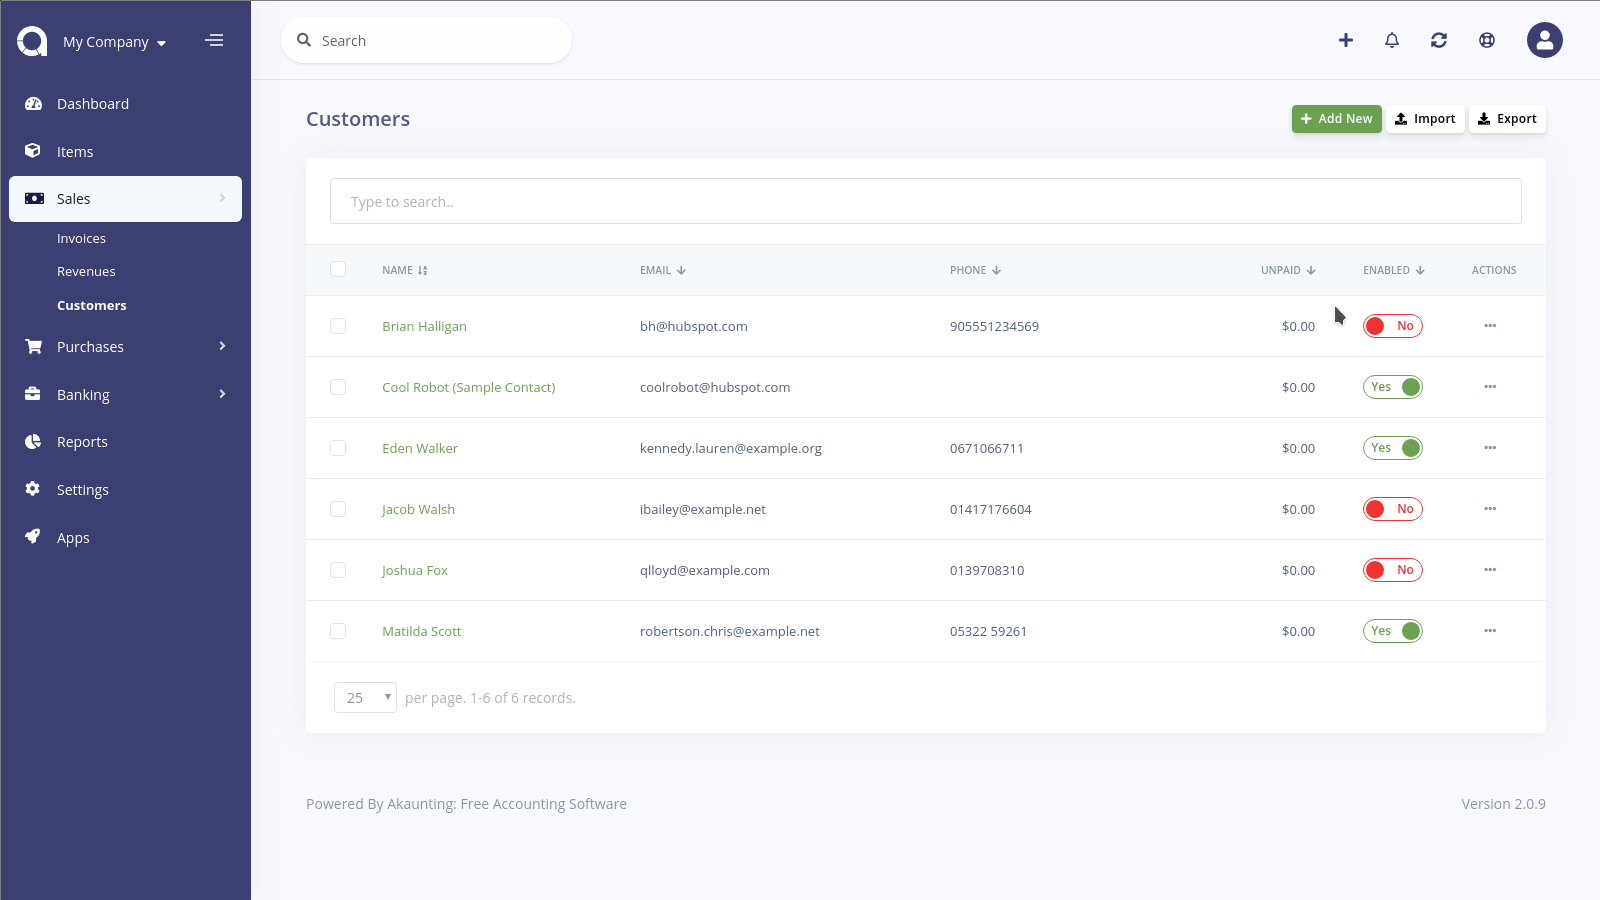Focus the 'Type to search..' field

click(x=925, y=201)
